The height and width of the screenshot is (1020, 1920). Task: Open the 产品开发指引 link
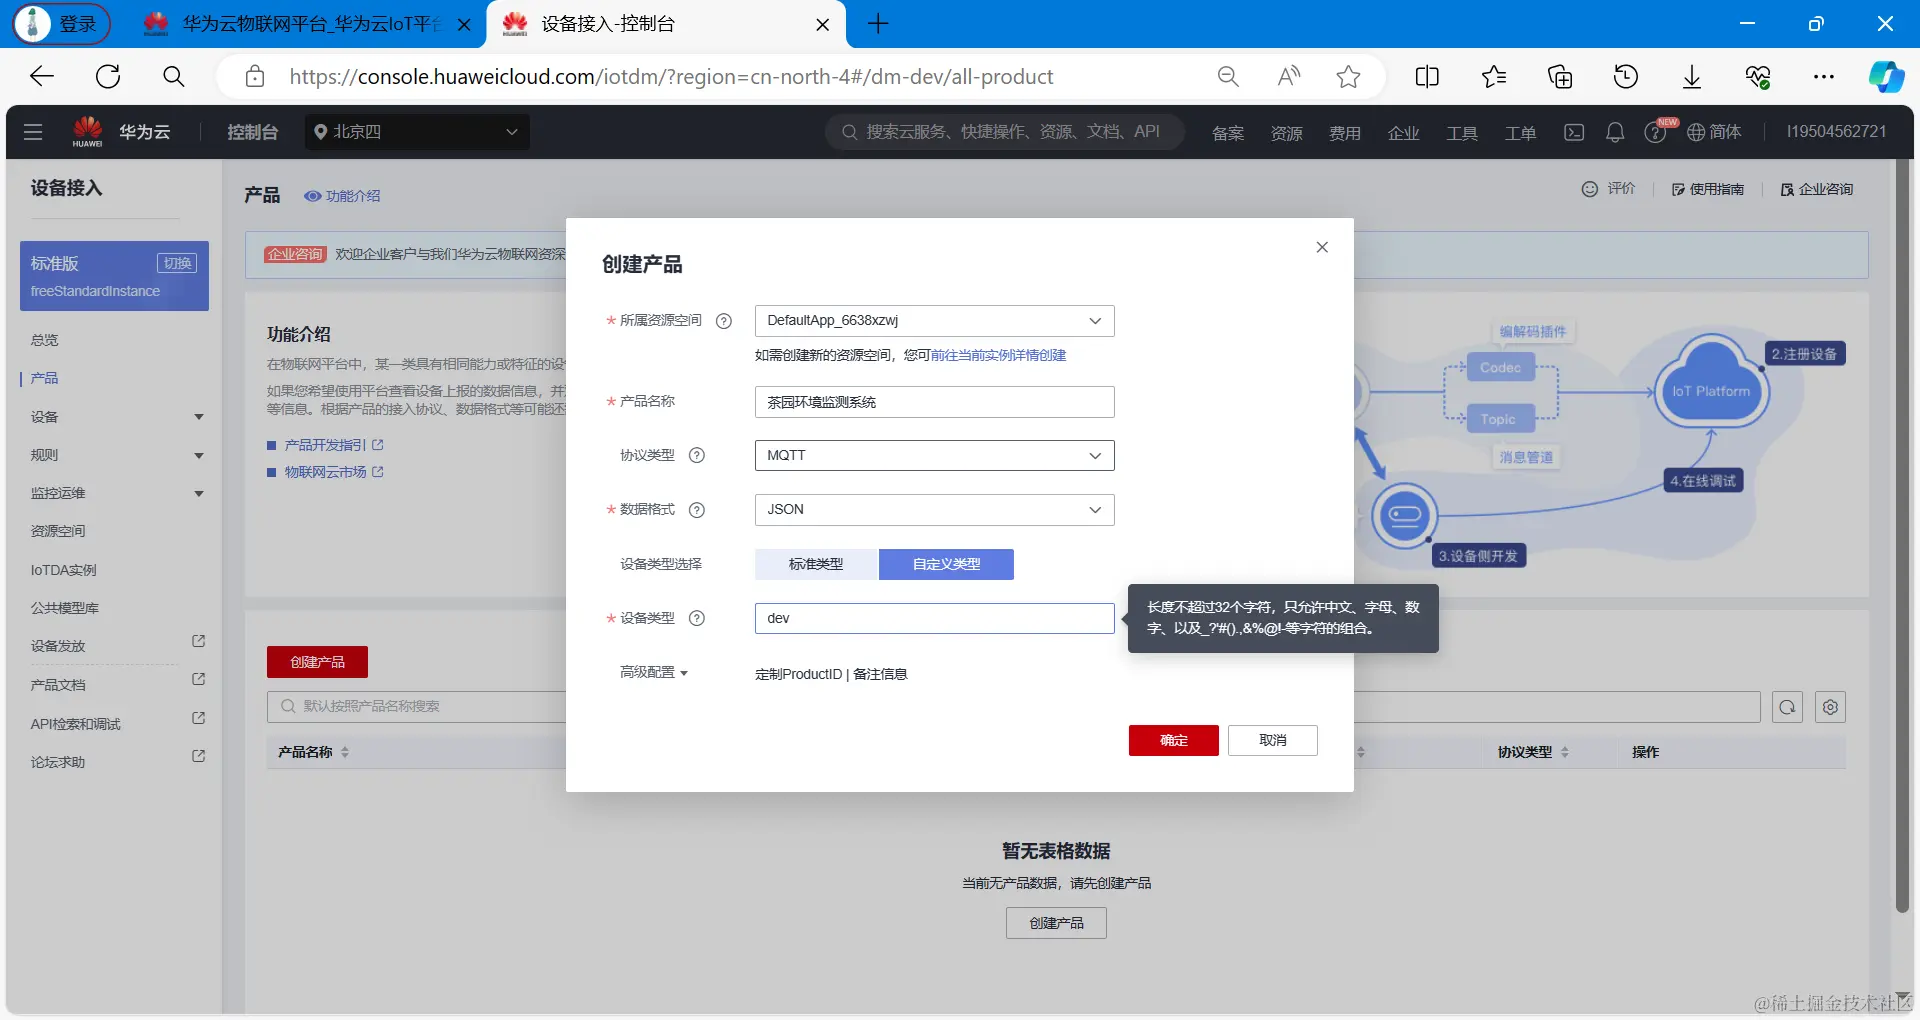tap(334, 445)
